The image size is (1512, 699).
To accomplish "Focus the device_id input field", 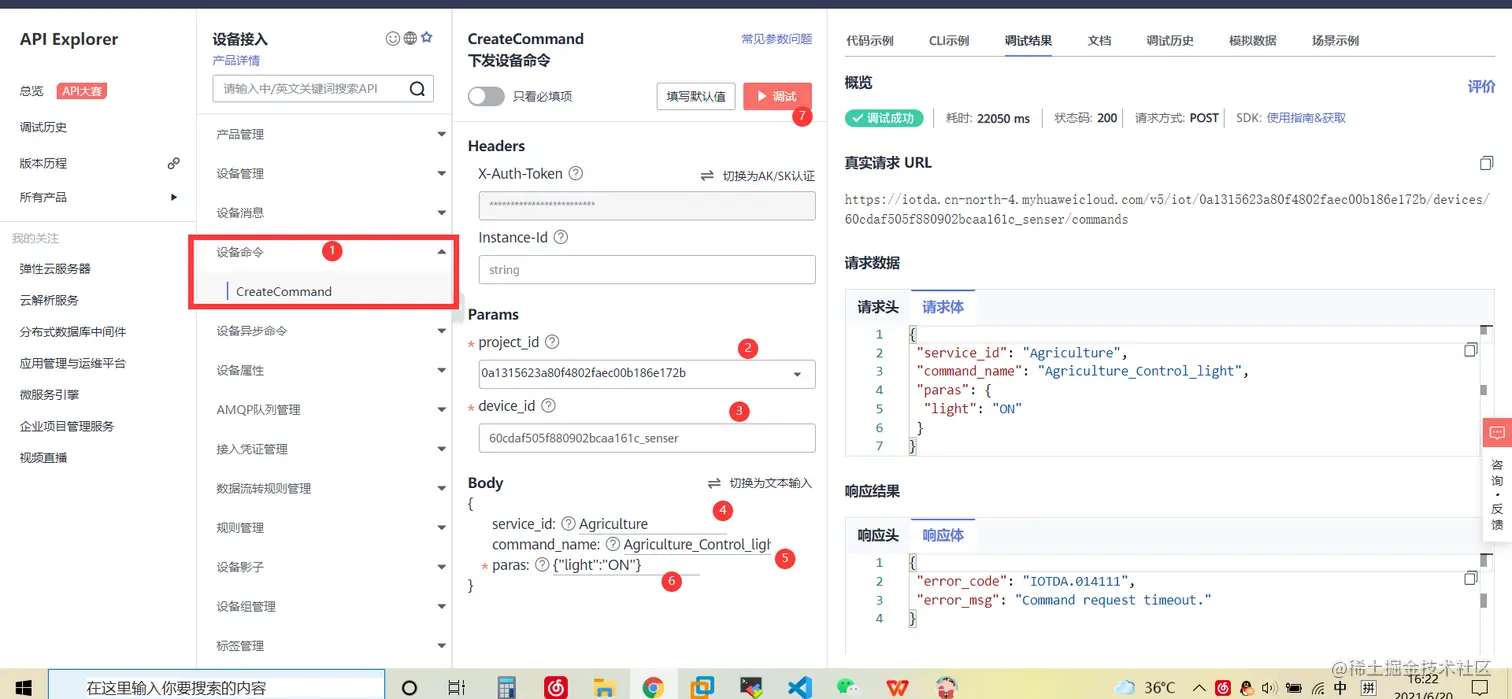I will click(x=647, y=438).
